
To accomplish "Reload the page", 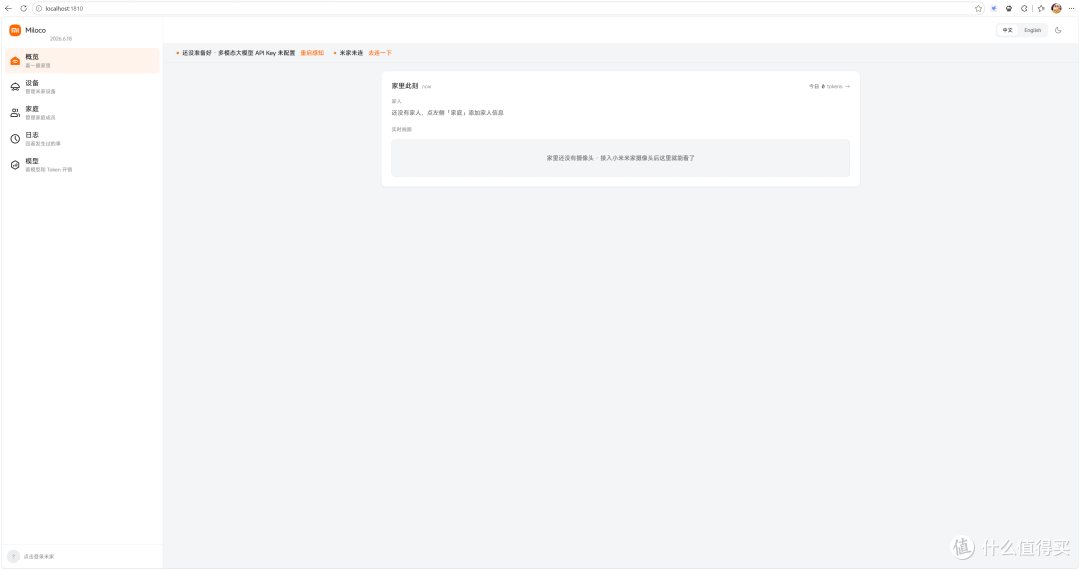I will 23,8.
